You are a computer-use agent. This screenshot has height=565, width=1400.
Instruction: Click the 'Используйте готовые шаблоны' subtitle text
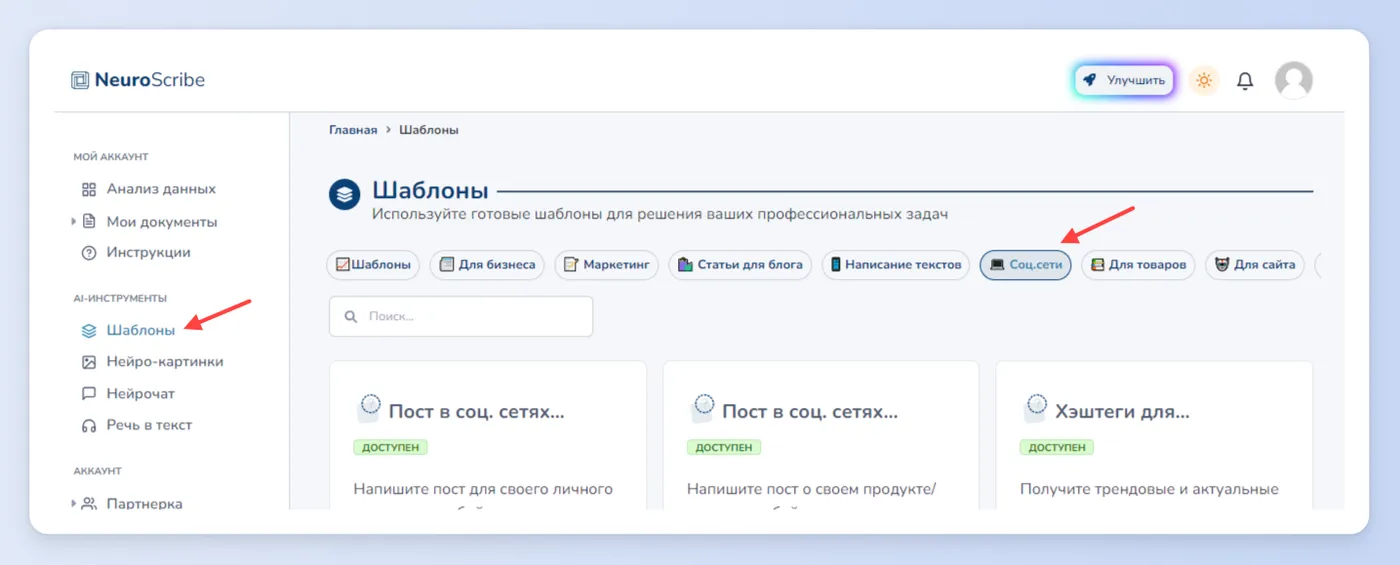(x=660, y=214)
